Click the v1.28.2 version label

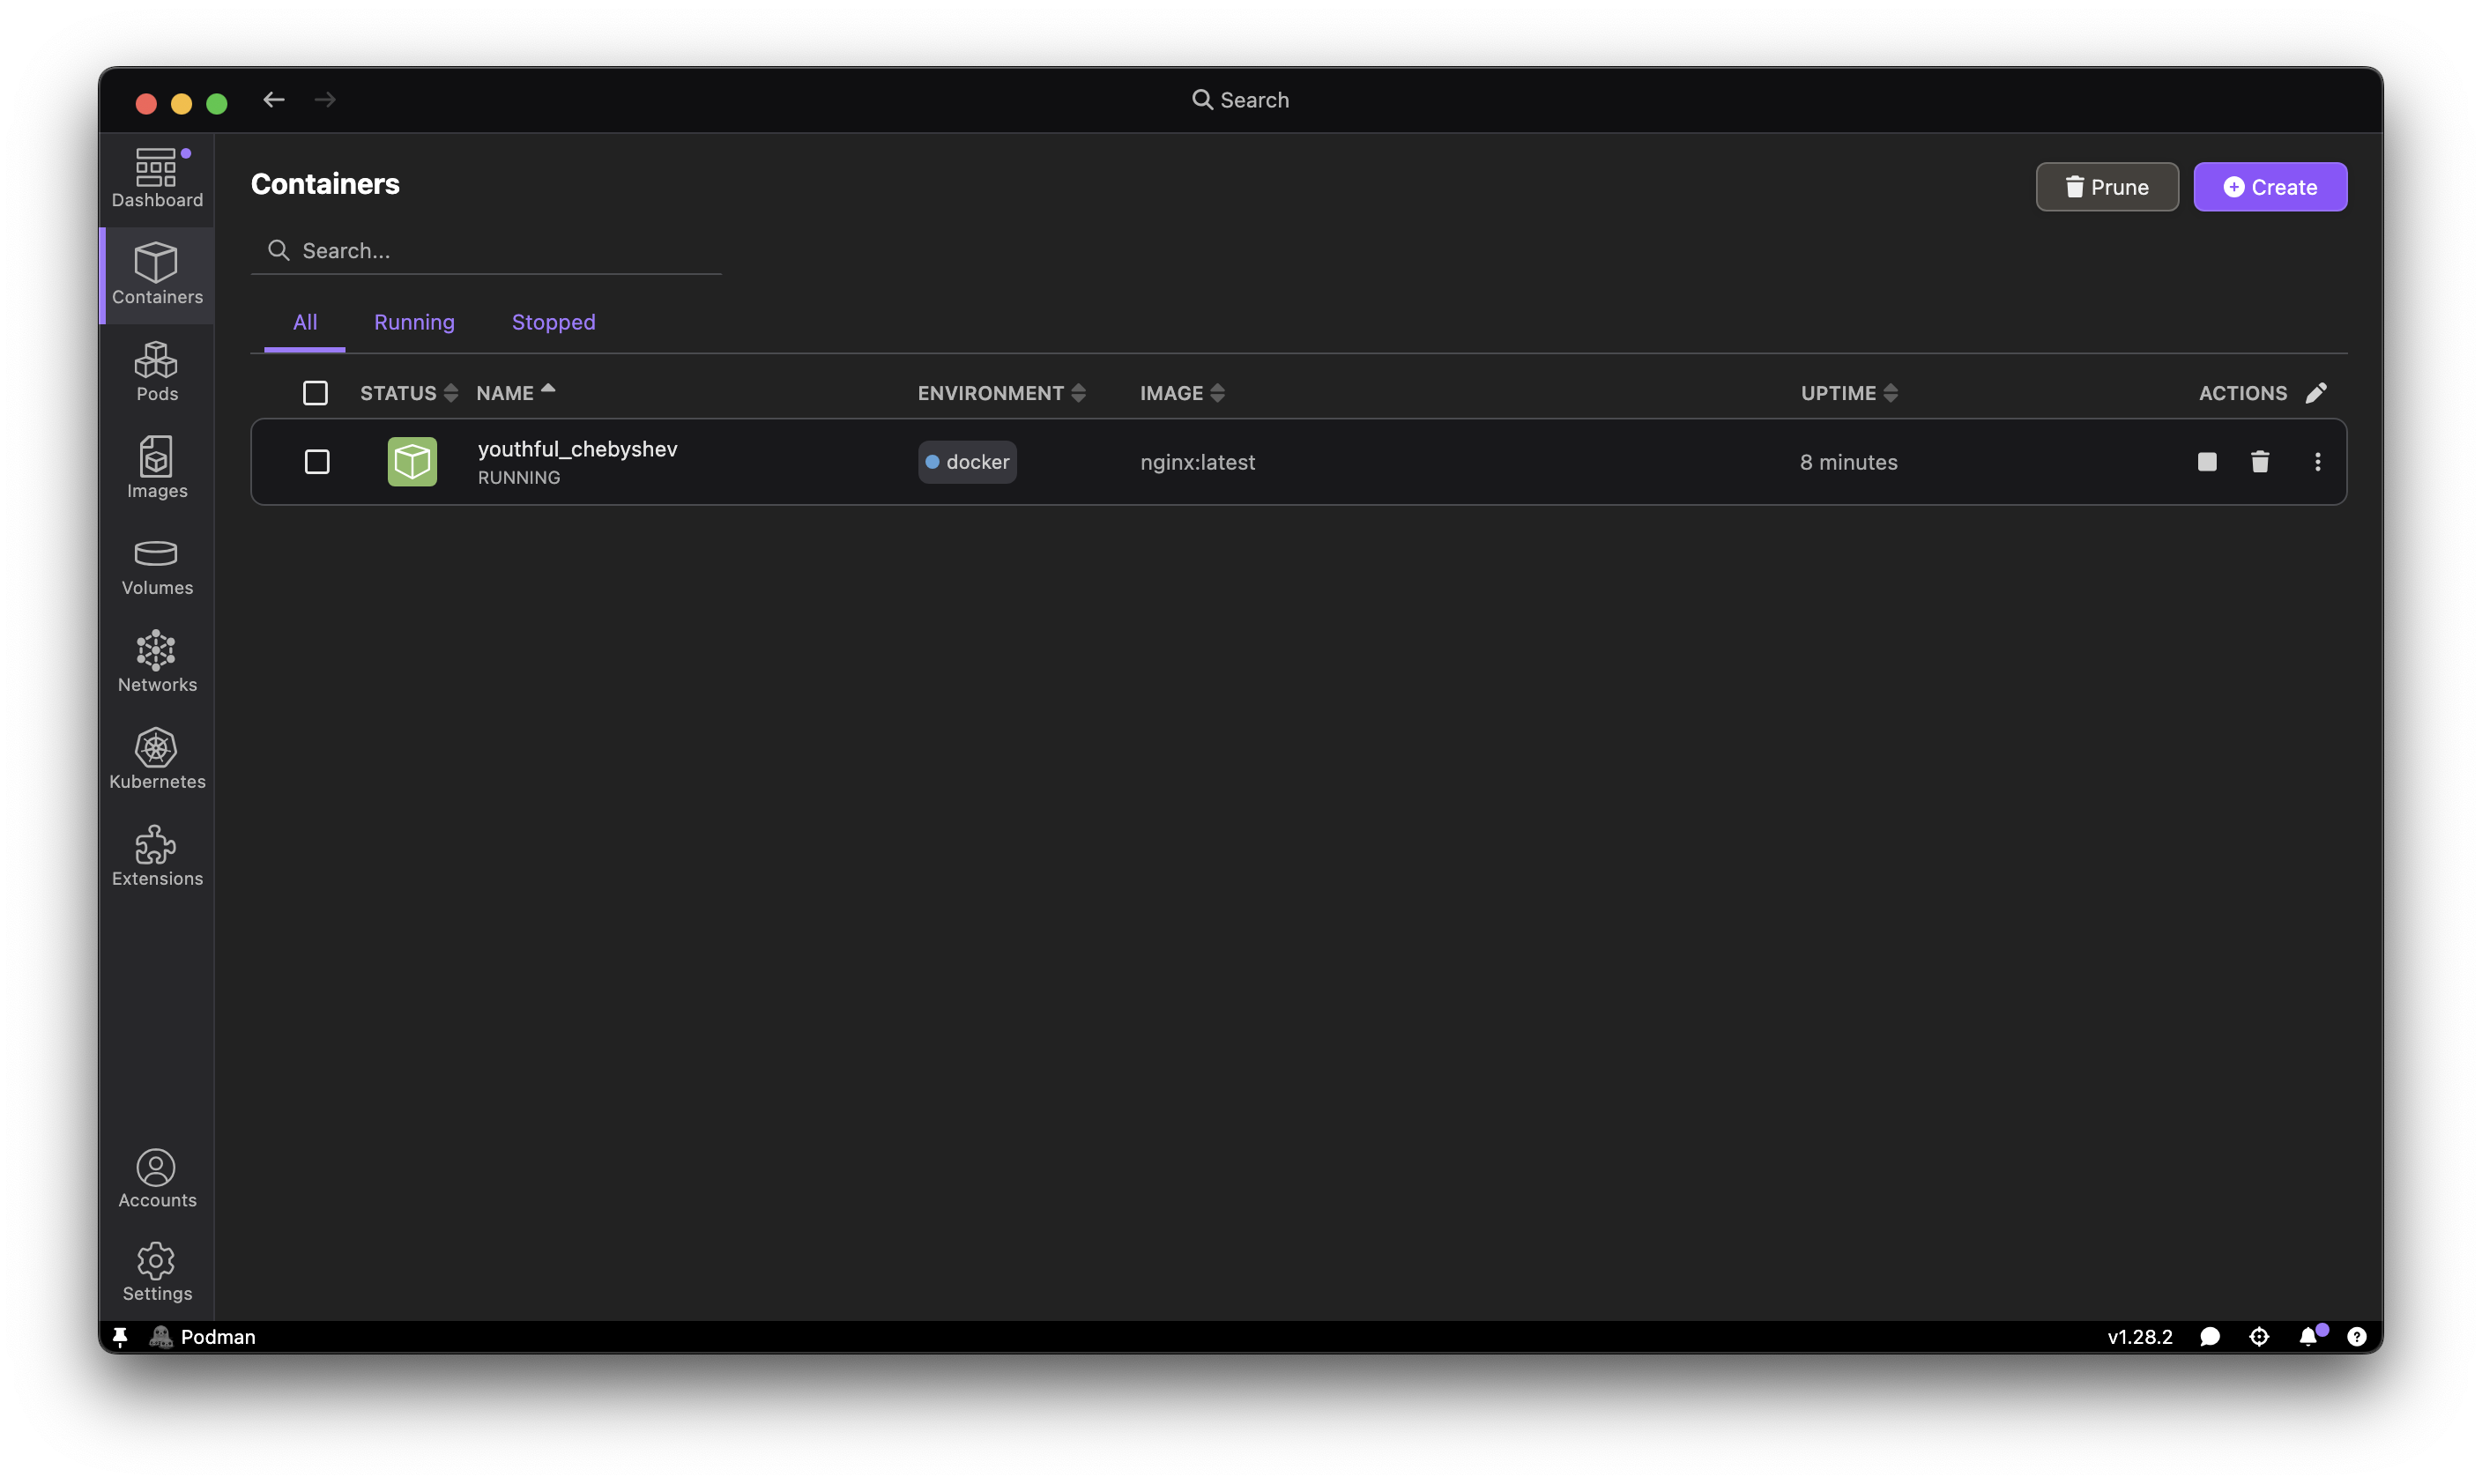[x=2140, y=1337]
